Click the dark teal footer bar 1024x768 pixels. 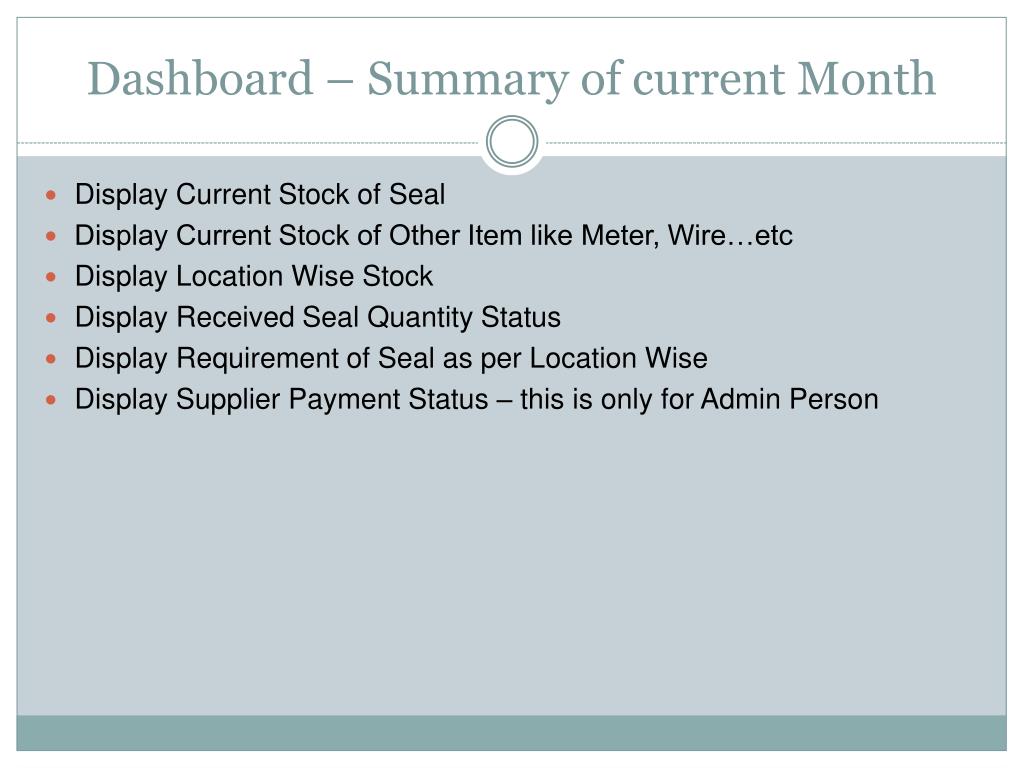click(511, 733)
